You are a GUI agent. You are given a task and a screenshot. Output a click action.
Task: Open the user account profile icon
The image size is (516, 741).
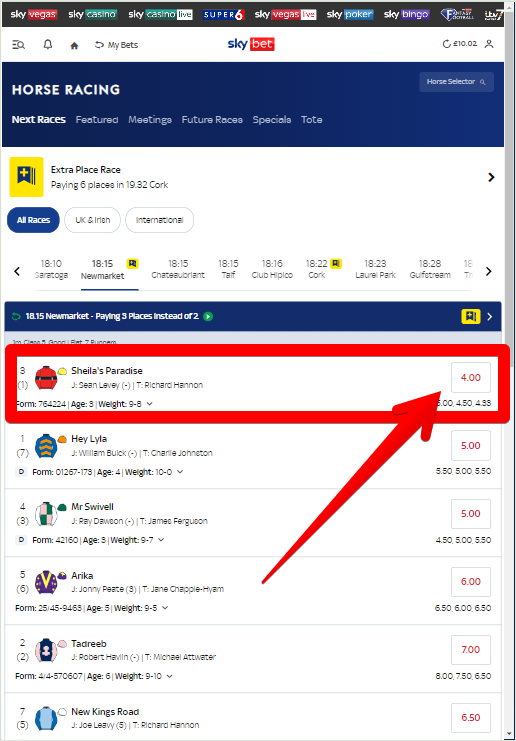tap(489, 44)
